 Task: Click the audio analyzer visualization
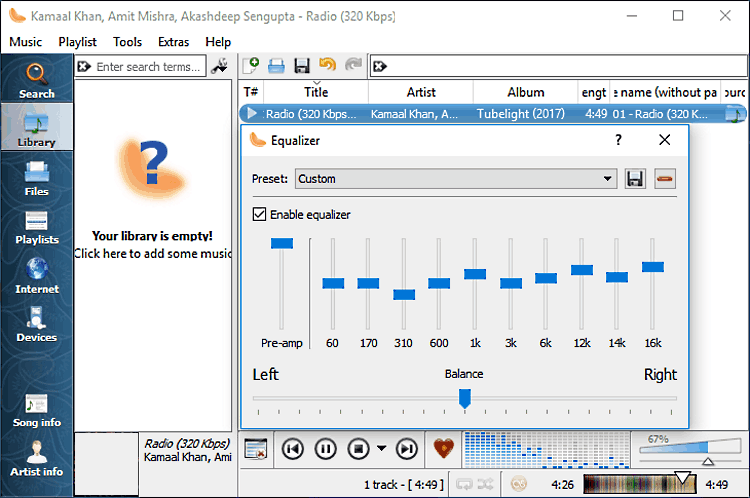(x=547, y=449)
